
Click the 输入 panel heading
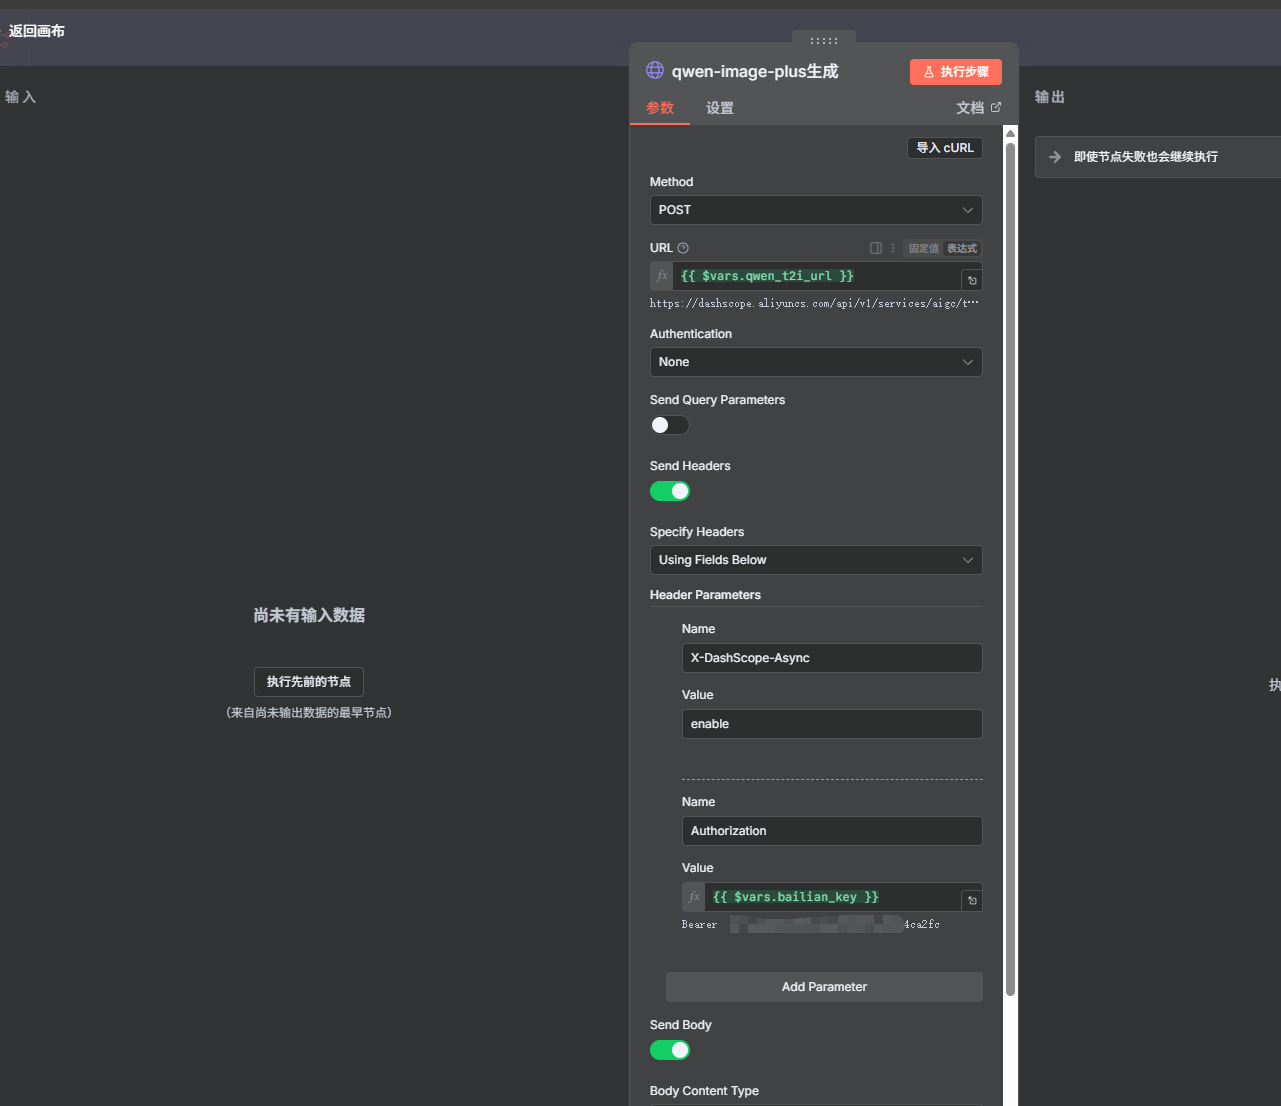coord(20,97)
